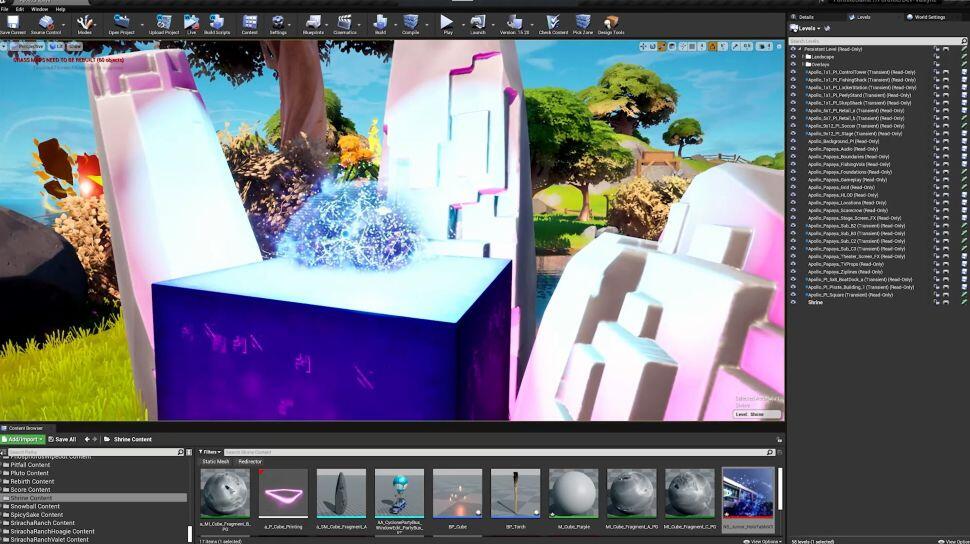
Task: Click the Play button in the toolbar
Action: [x=447, y=22]
